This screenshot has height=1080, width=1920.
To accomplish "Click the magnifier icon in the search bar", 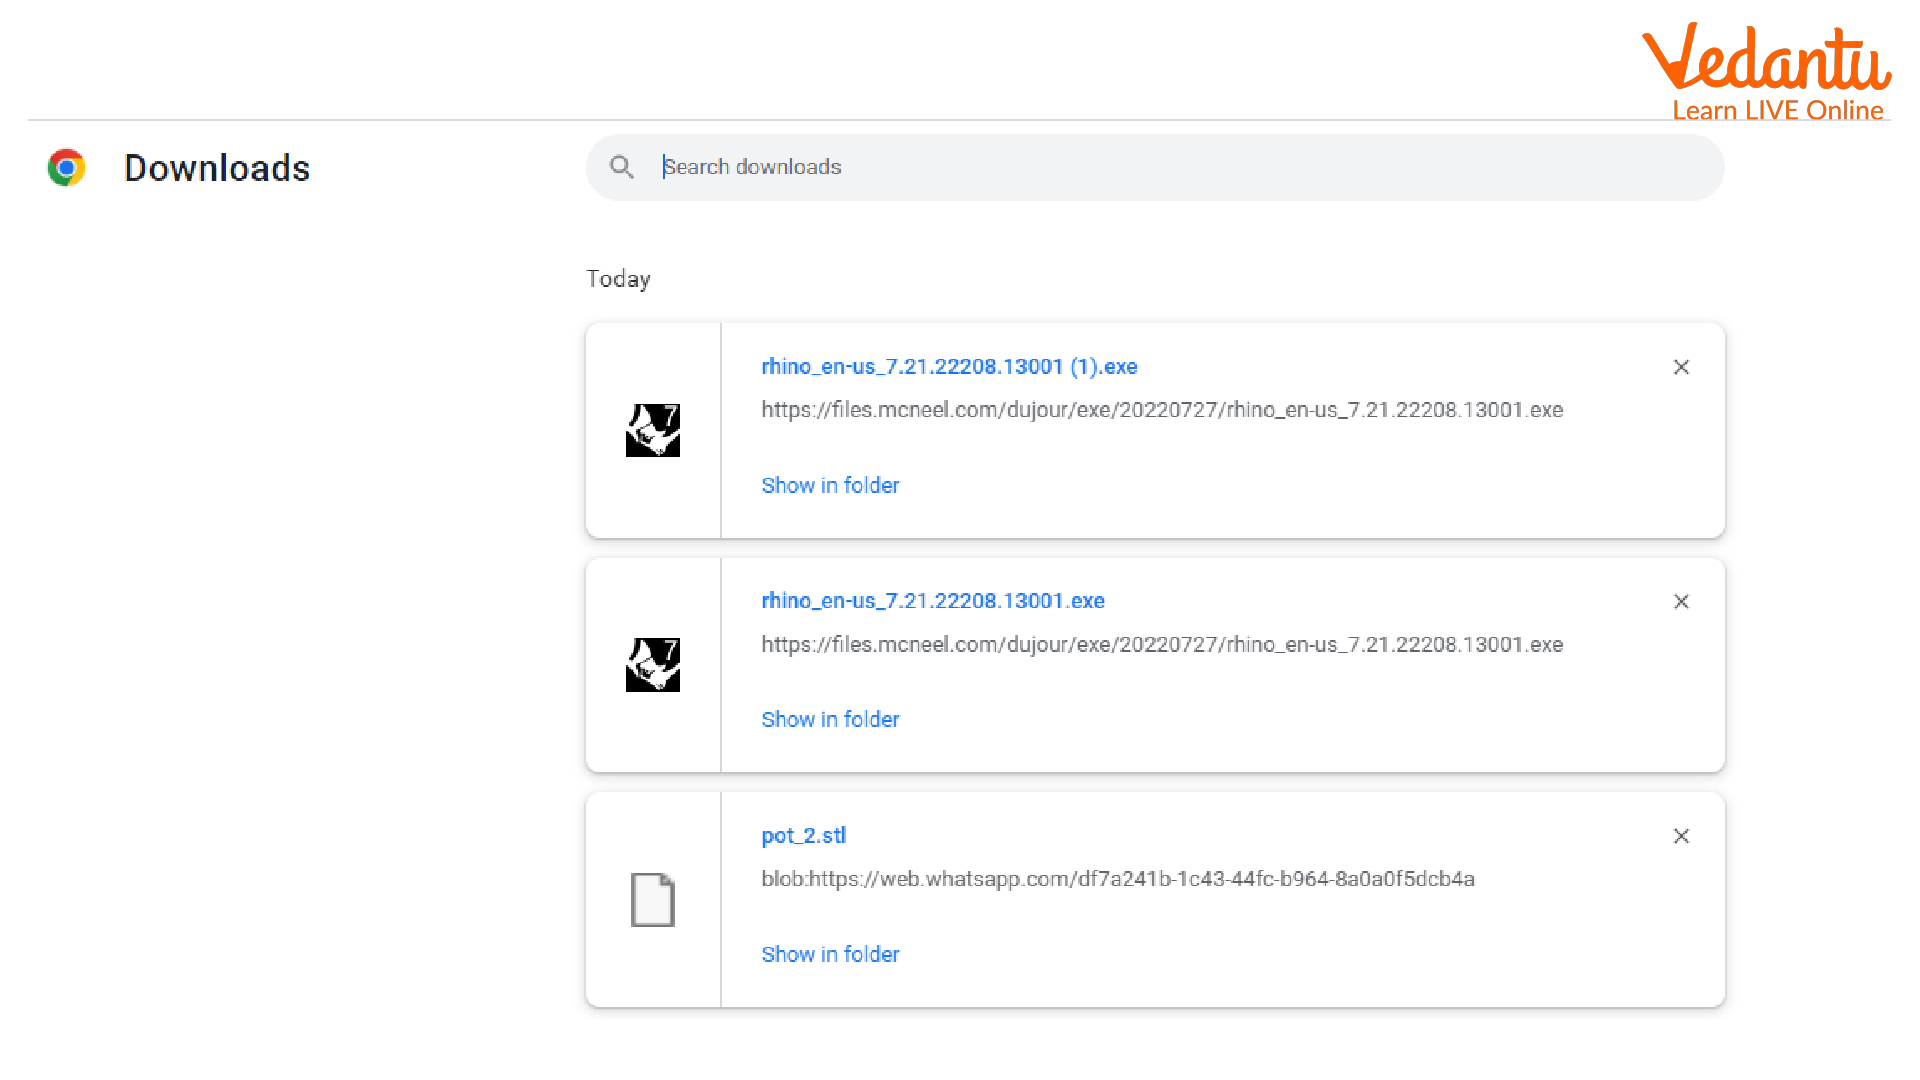I will [x=622, y=167].
